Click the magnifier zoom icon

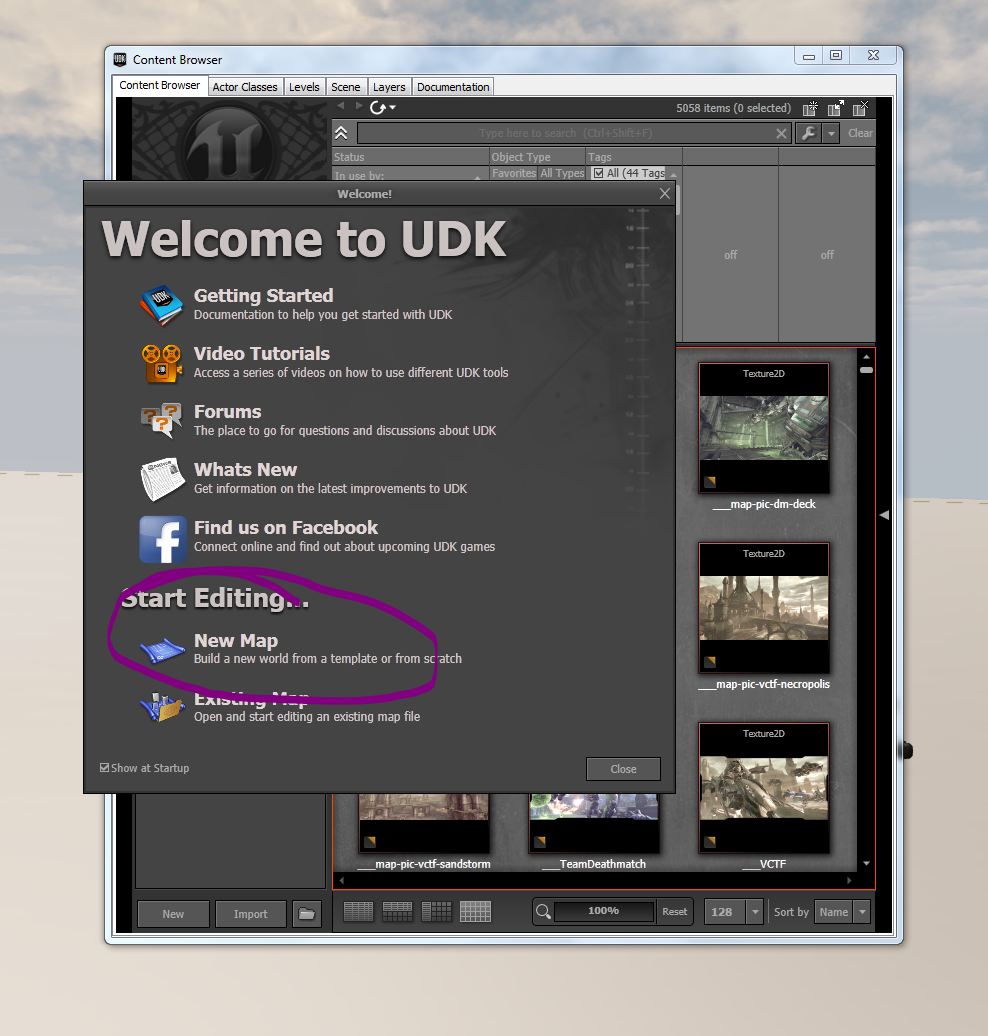pos(543,912)
